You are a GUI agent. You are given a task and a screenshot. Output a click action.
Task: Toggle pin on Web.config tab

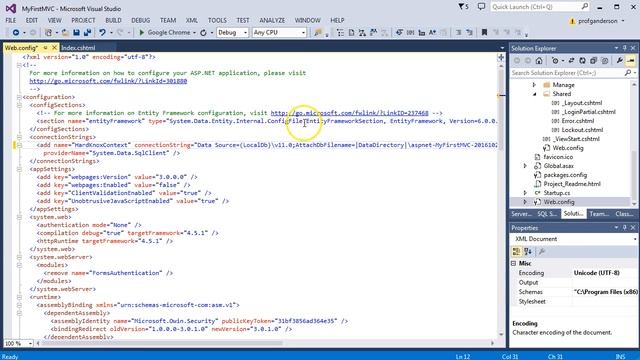[45, 48]
